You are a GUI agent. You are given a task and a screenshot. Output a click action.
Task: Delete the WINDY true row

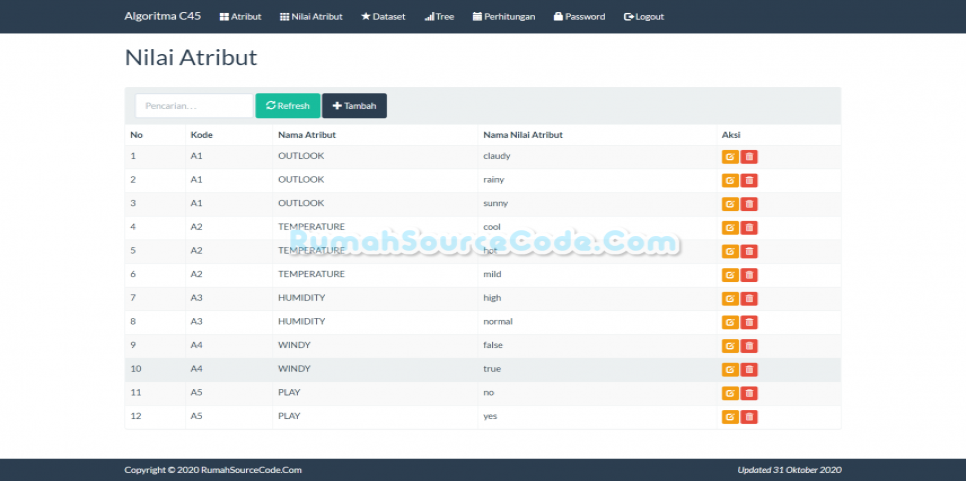[749, 370]
